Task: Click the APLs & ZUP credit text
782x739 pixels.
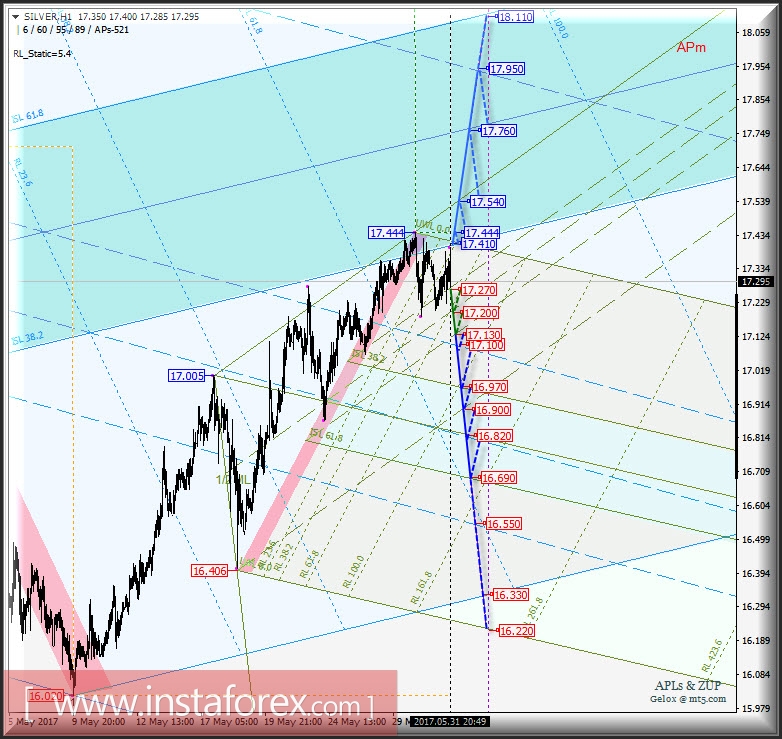Action: click(x=688, y=686)
